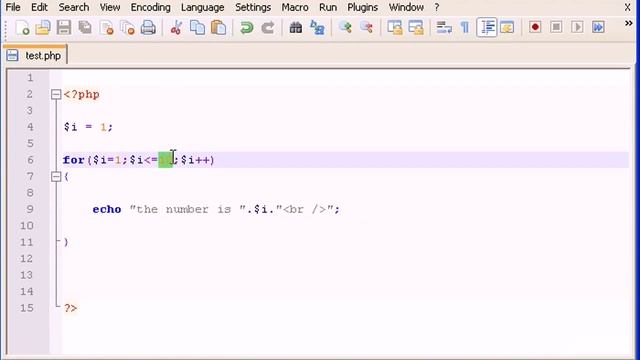Paste clipboard with the Paste icon
Image resolution: width=640 pixels, height=360 pixels.
tap(219, 27)
